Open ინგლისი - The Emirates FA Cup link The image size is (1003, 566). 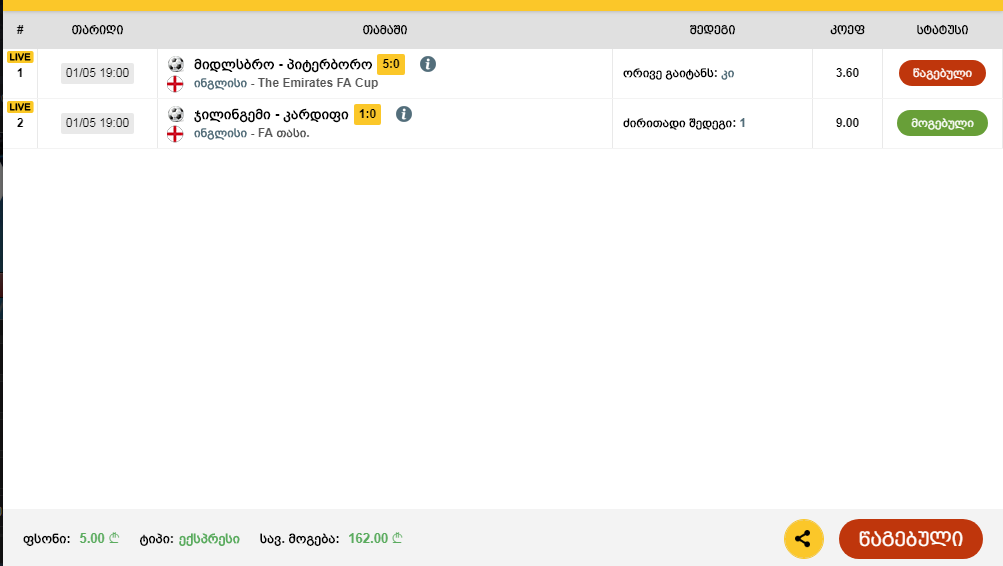[x=286, y=83]
